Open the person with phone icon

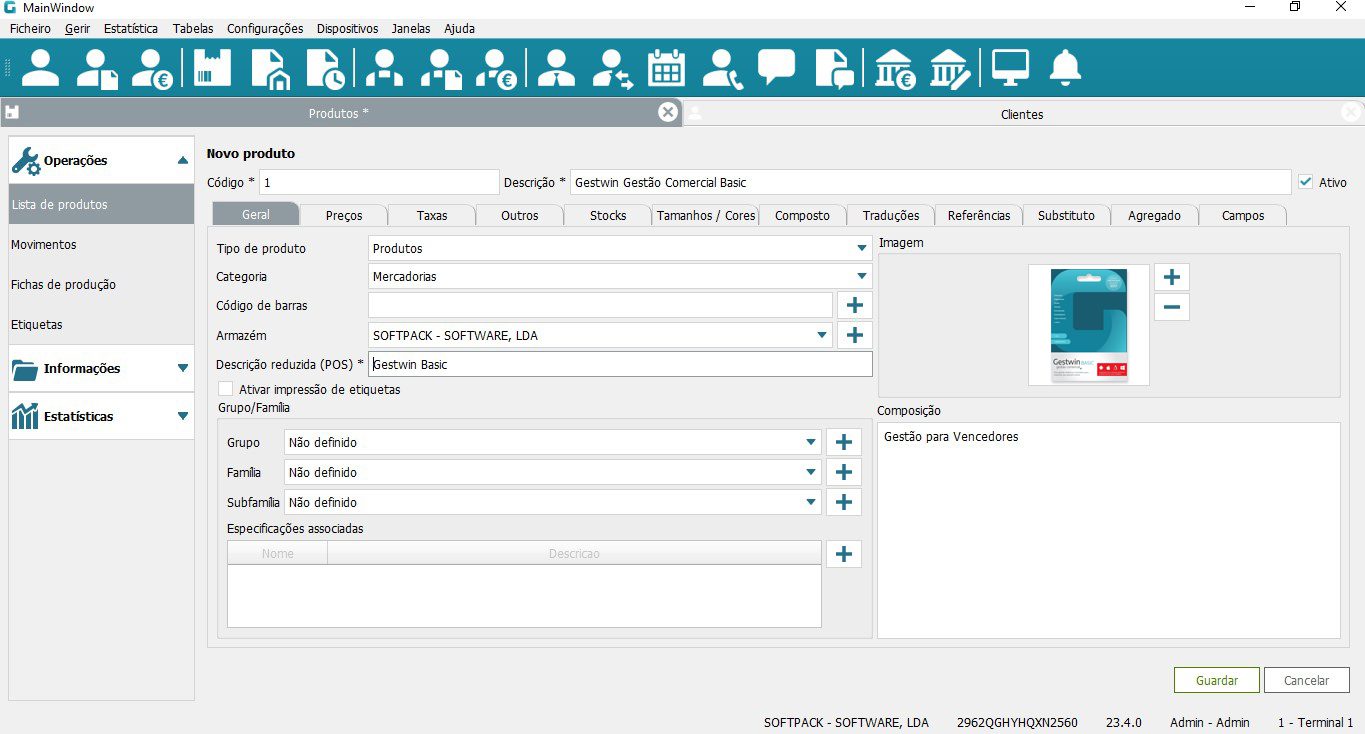pos(722,68)
